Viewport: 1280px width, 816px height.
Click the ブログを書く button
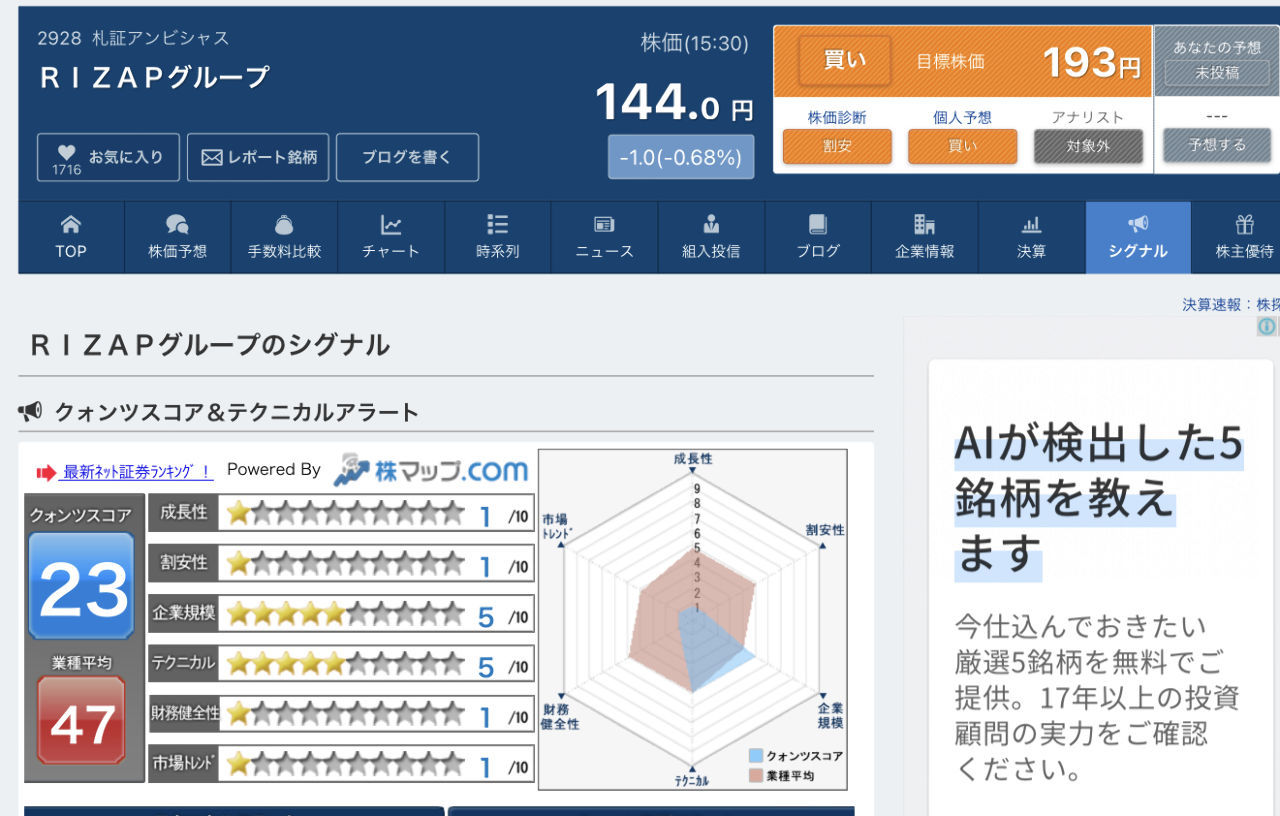(x=407, y=157)
